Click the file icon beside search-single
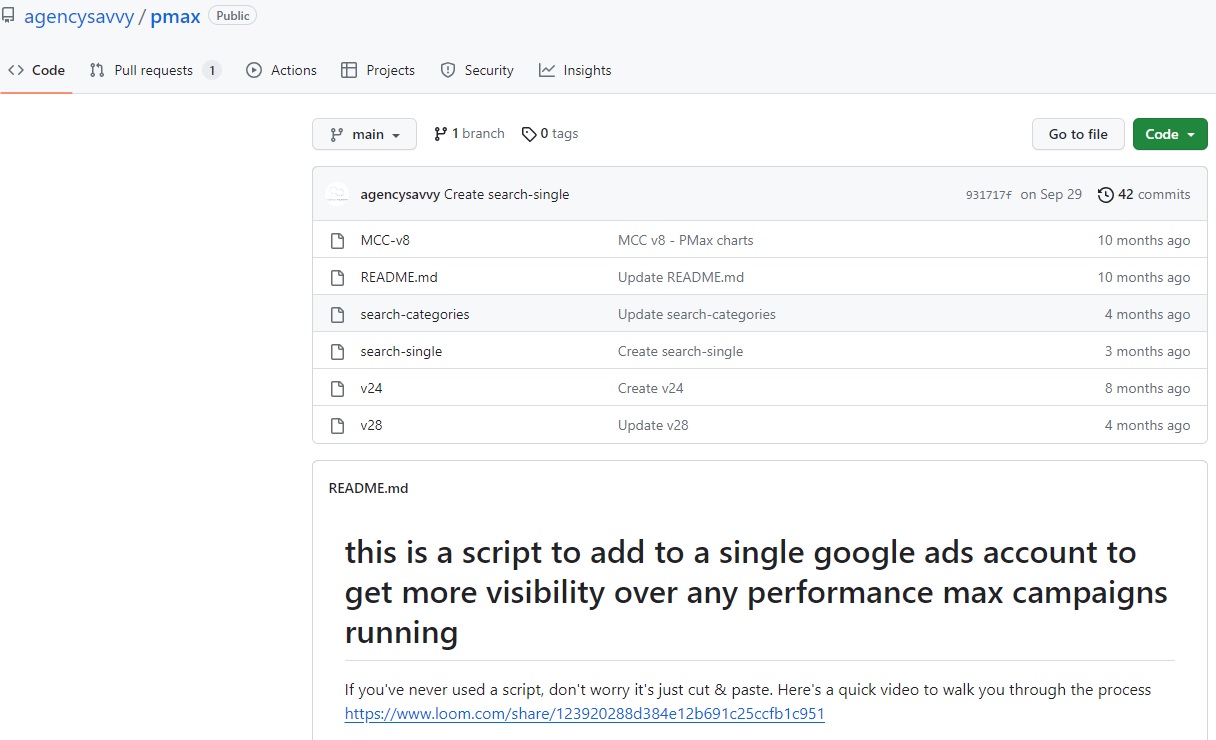This screenshot has width=1216, height=740. point(337,351)
